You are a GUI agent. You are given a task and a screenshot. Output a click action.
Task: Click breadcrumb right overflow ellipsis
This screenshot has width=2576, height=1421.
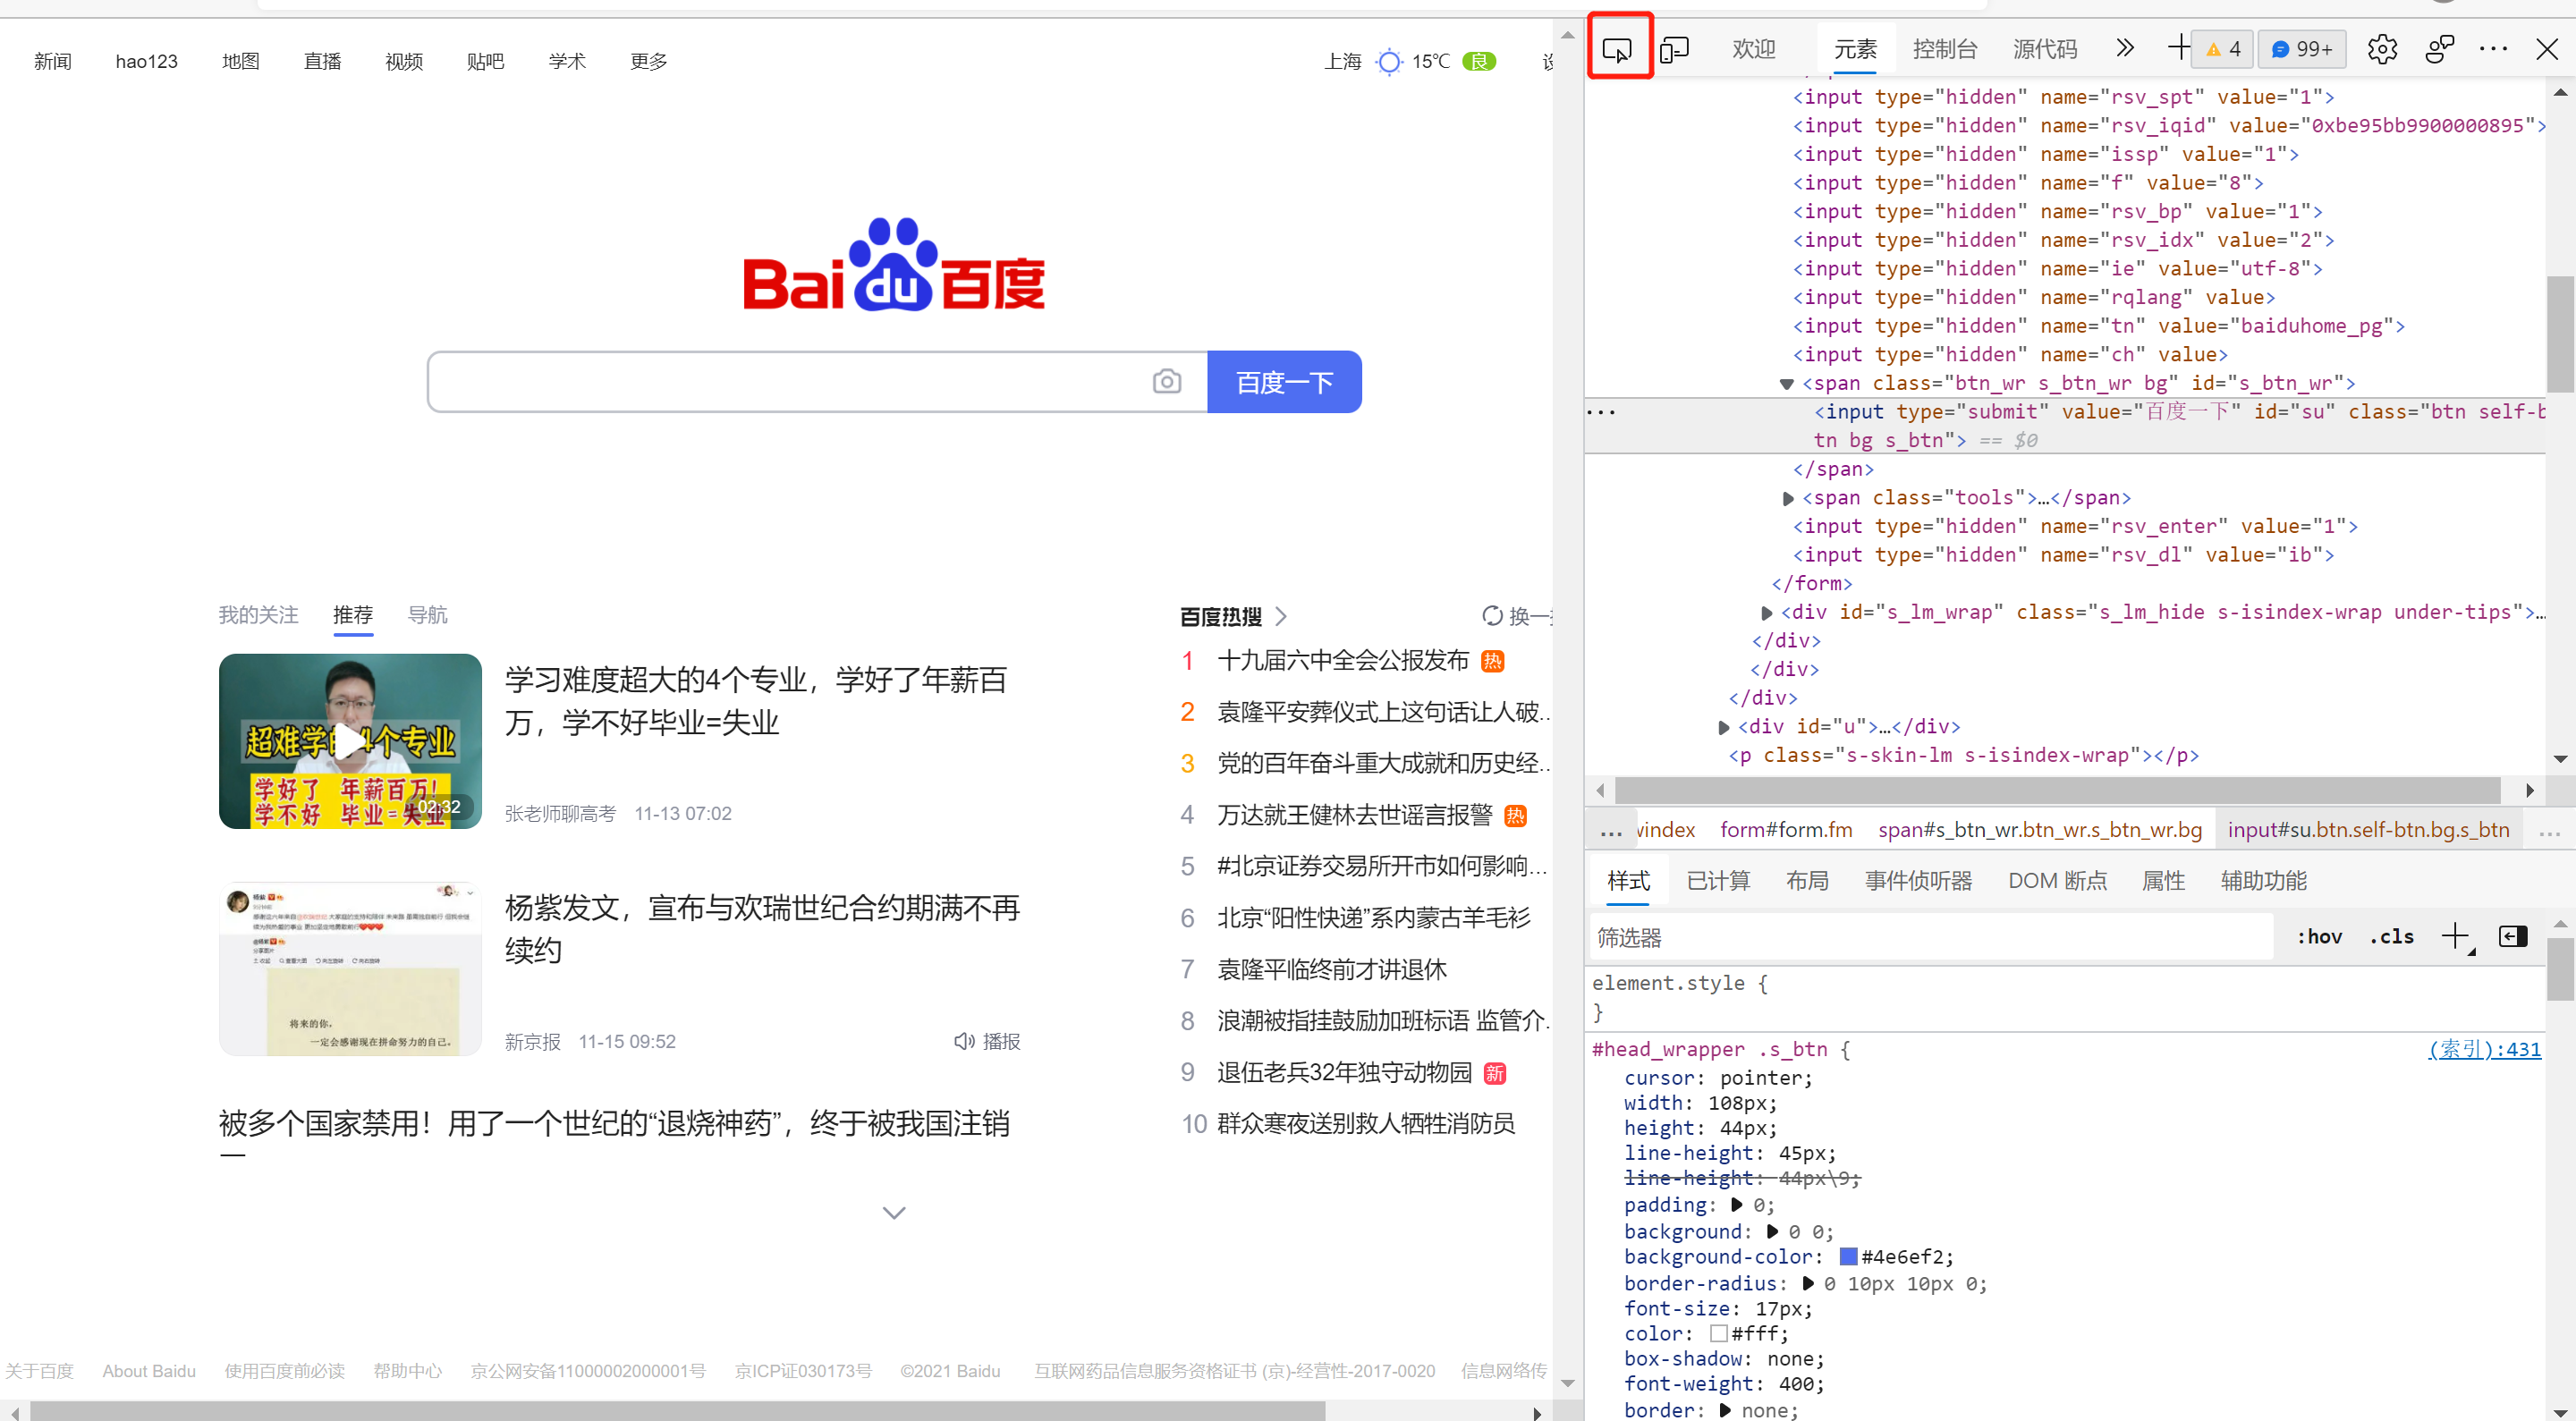pyautogui.click(x=2548, y=831)
